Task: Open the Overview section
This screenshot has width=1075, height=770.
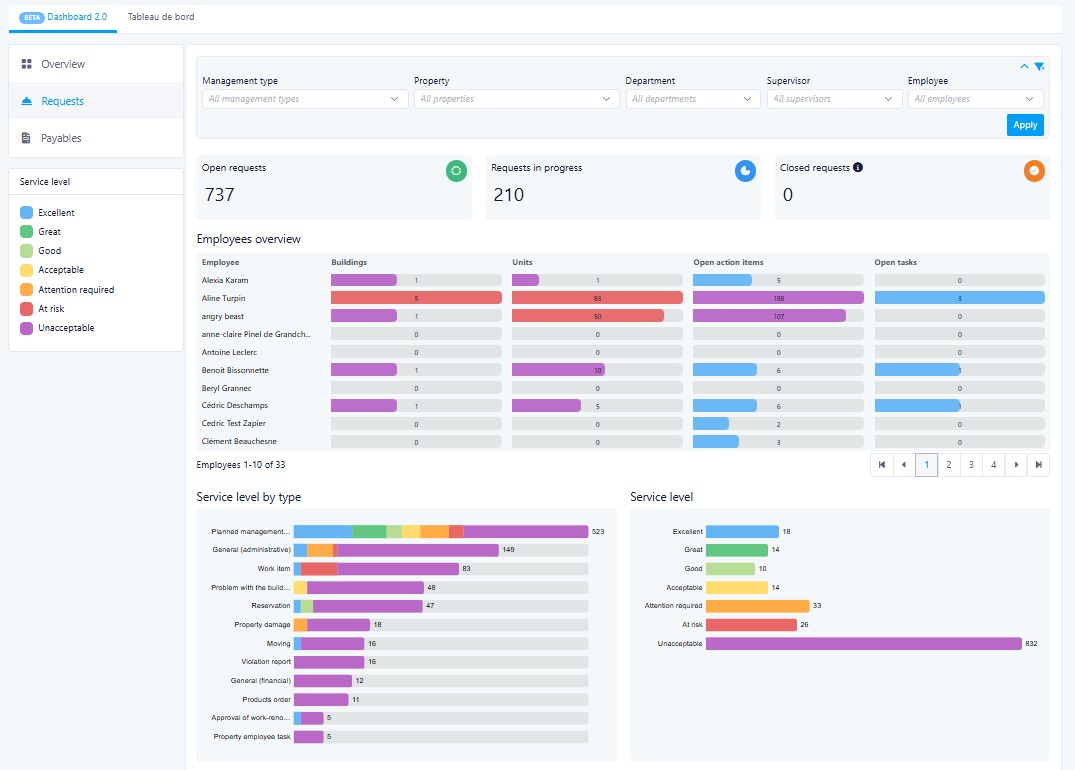Action: point(96,64)
